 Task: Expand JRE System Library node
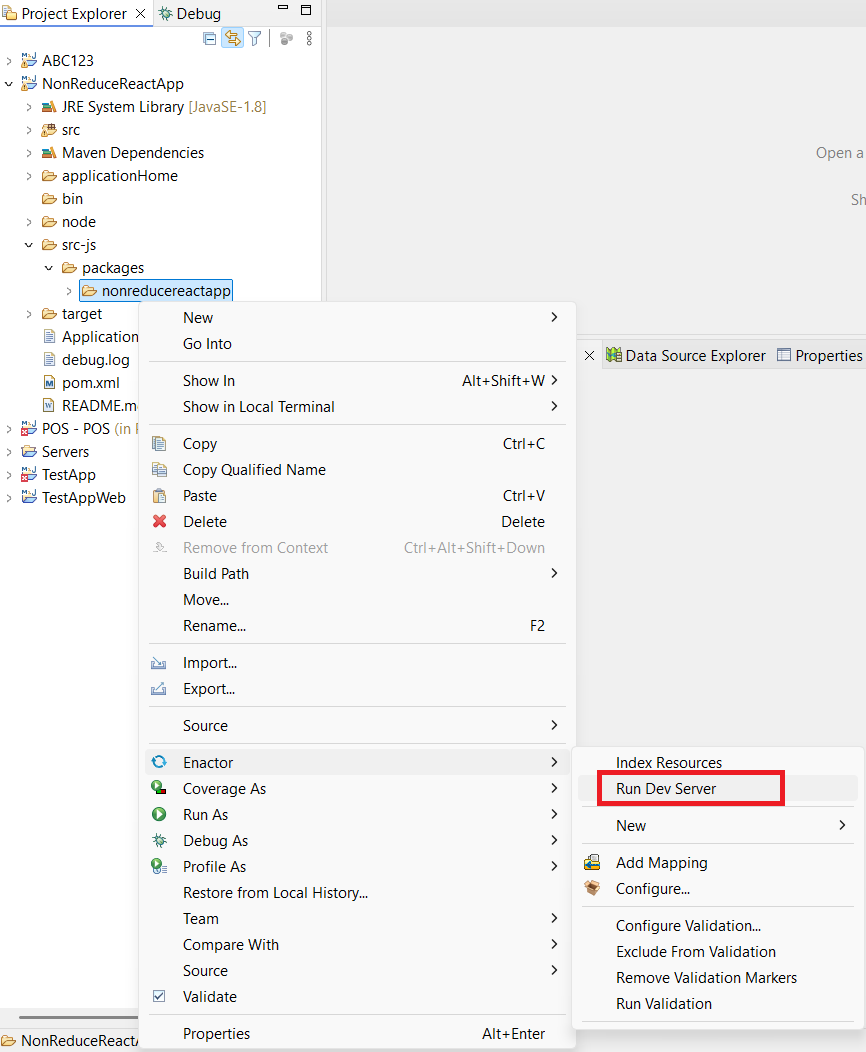pyautogui.click(x=29, y=107)
